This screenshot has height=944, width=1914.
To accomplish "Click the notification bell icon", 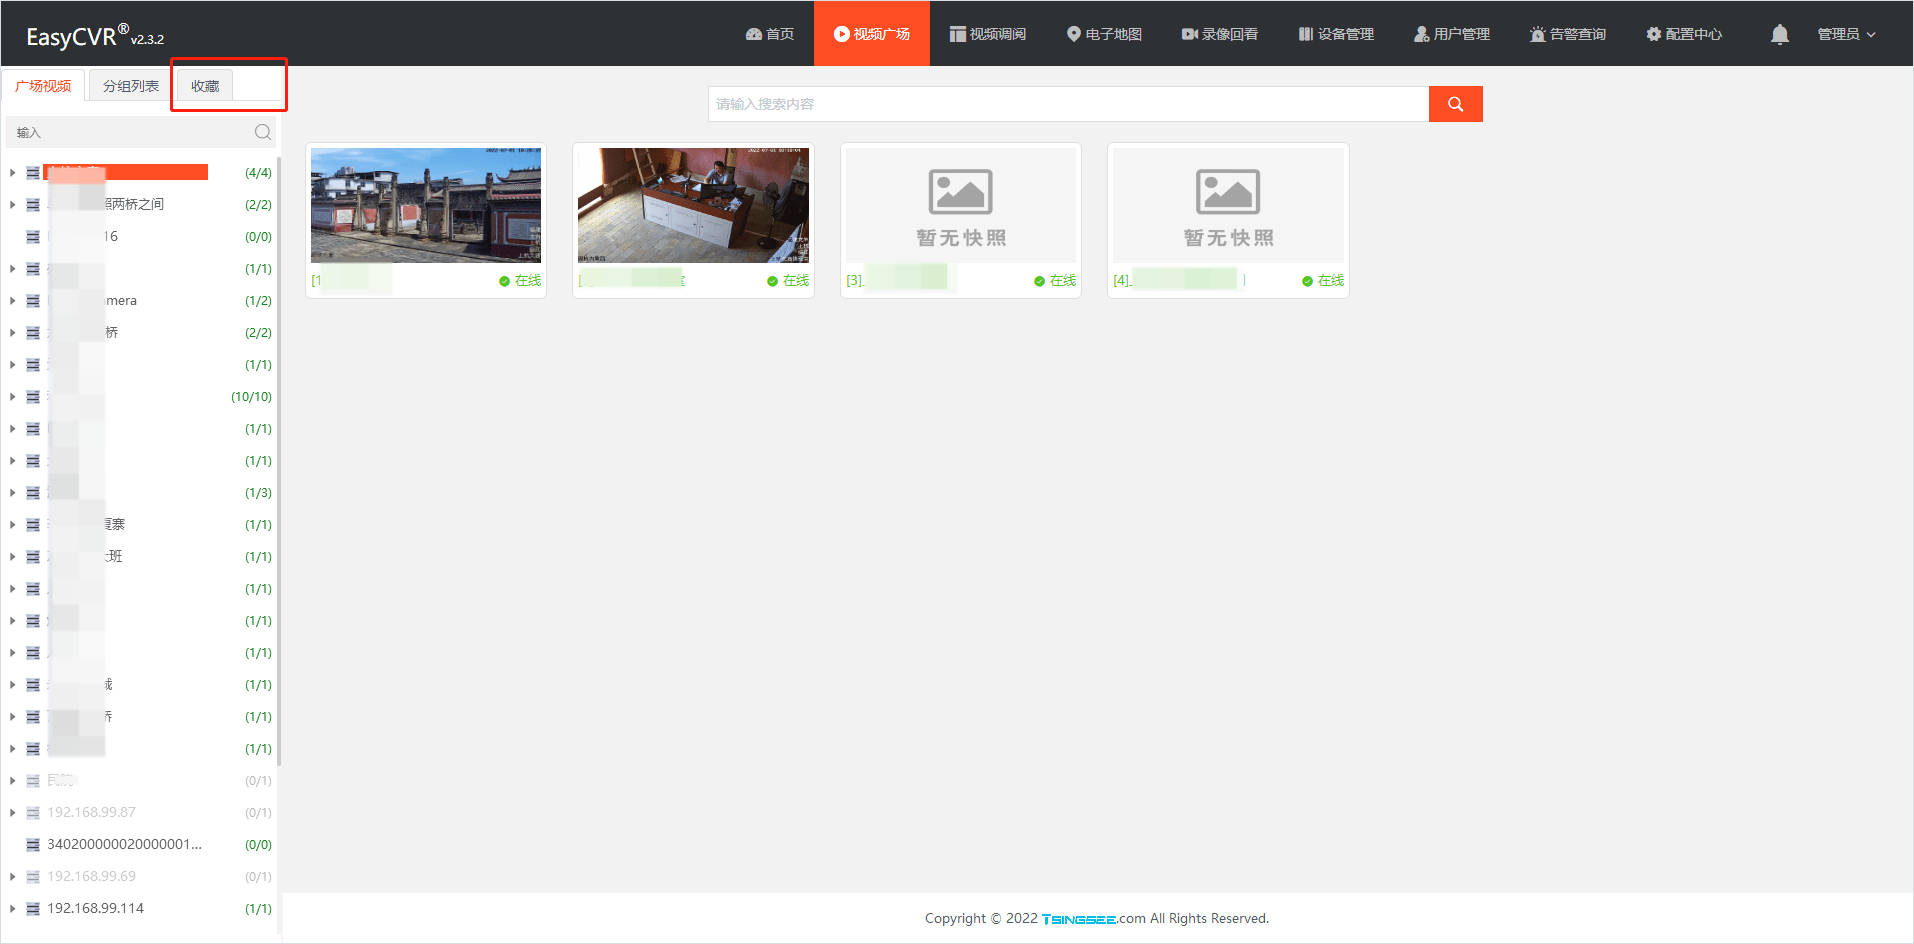I will (x=1780, y=34).
